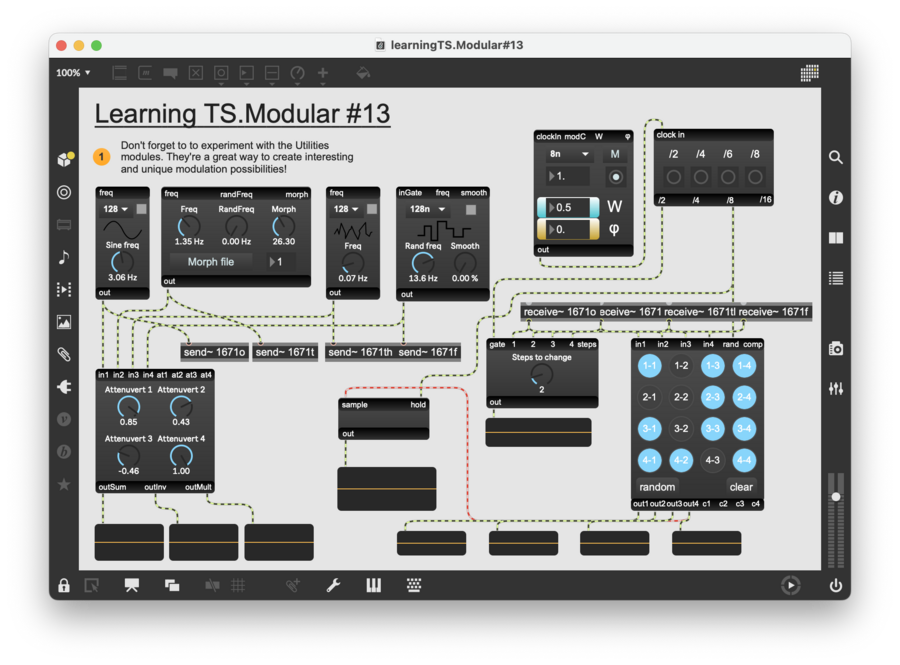Open the Snapshots camera icon in the right sidebar
The image size is (900, 665).
(x=836, y=349)
